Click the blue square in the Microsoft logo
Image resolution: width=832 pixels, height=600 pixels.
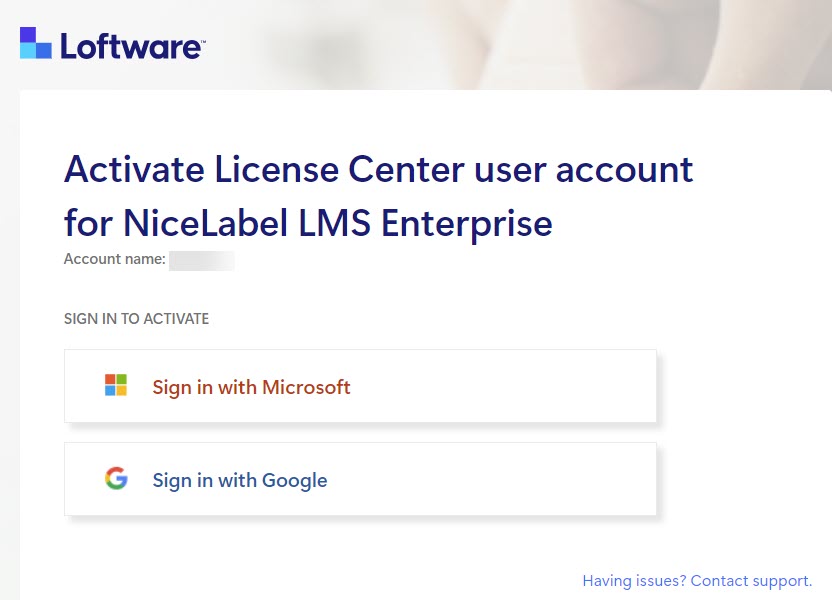110,391
